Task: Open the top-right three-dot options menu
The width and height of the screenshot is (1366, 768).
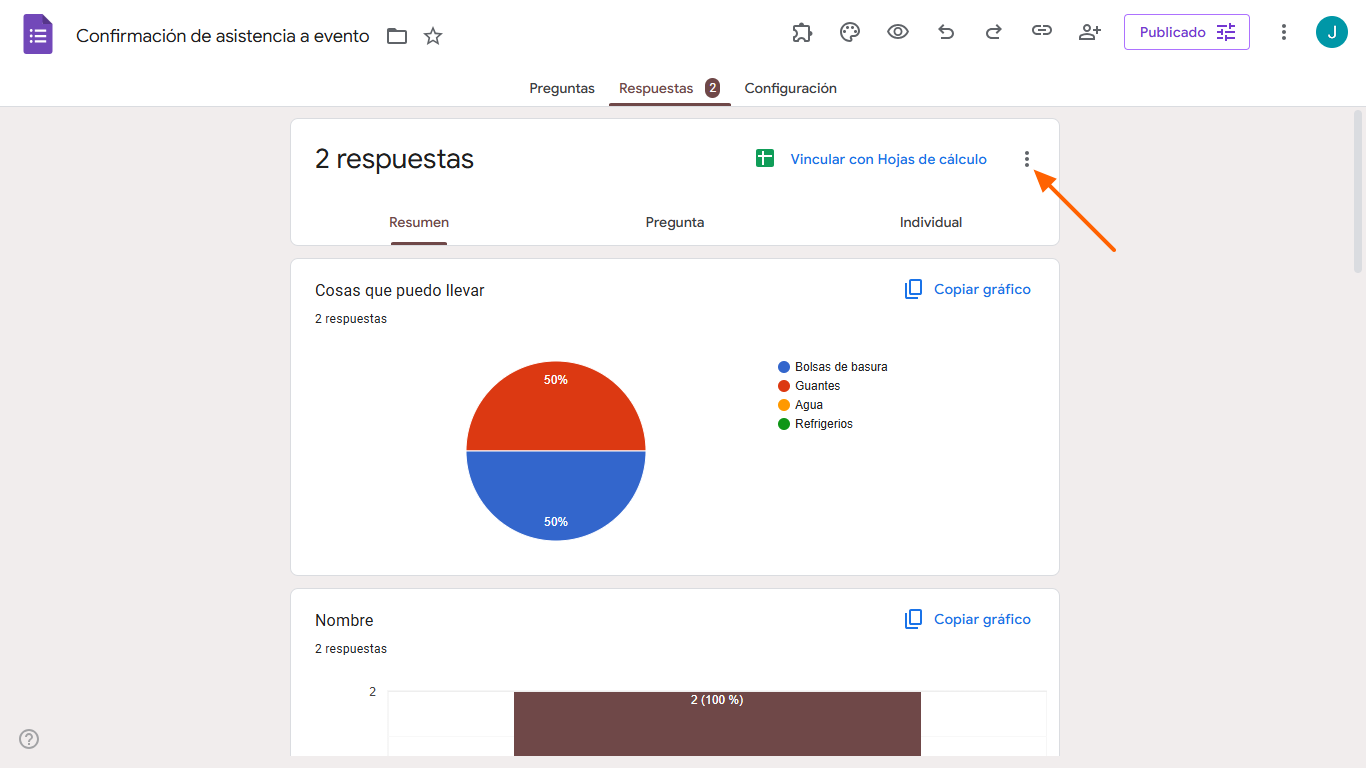Action: tap(1284, 32)
